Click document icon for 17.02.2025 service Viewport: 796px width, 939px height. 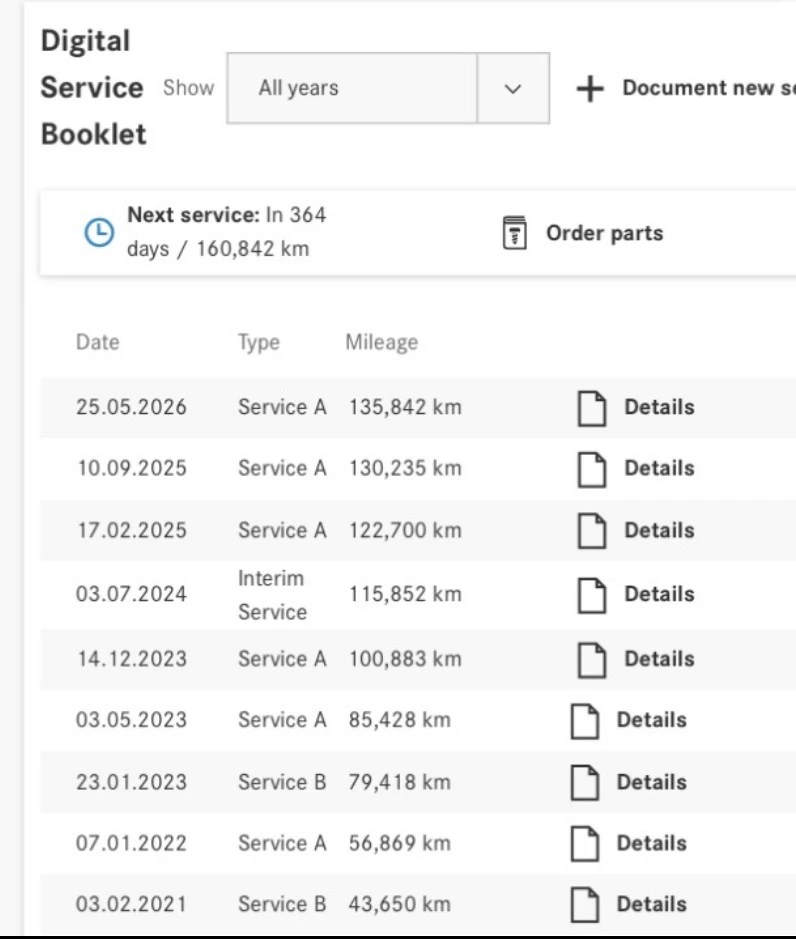click(x=592, y=531)
